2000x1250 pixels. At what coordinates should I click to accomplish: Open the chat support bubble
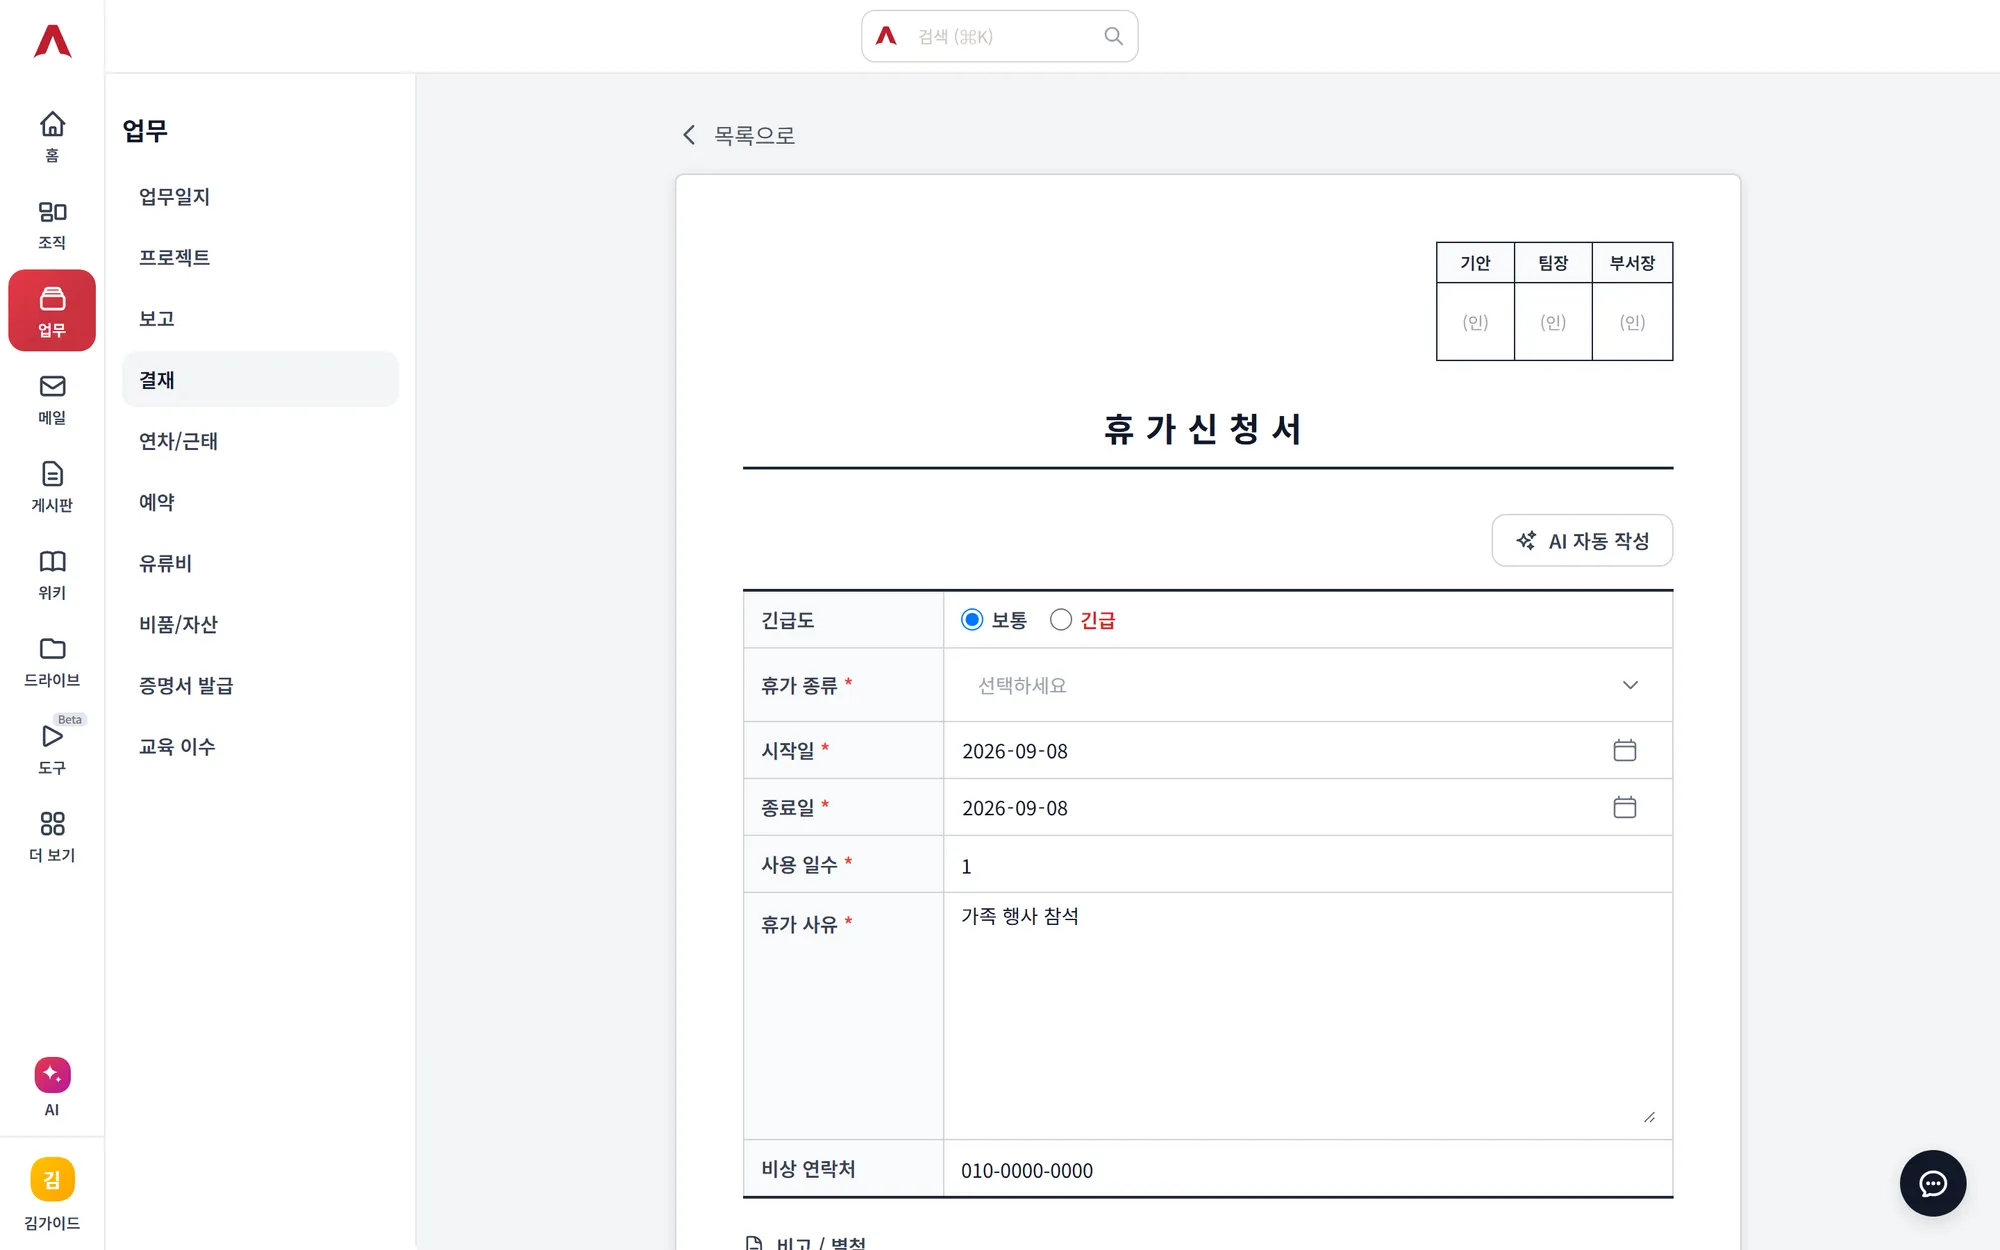click(x=1932, y=1183)
